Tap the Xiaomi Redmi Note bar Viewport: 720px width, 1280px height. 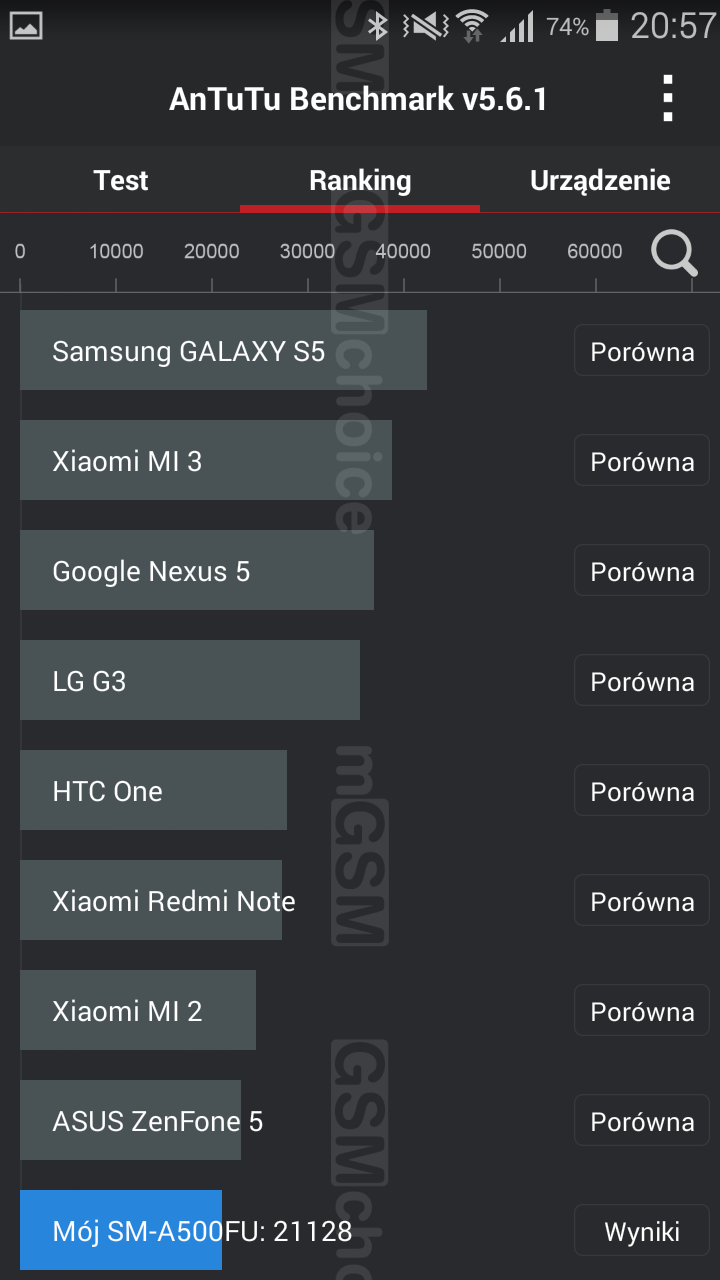[151, 900]
